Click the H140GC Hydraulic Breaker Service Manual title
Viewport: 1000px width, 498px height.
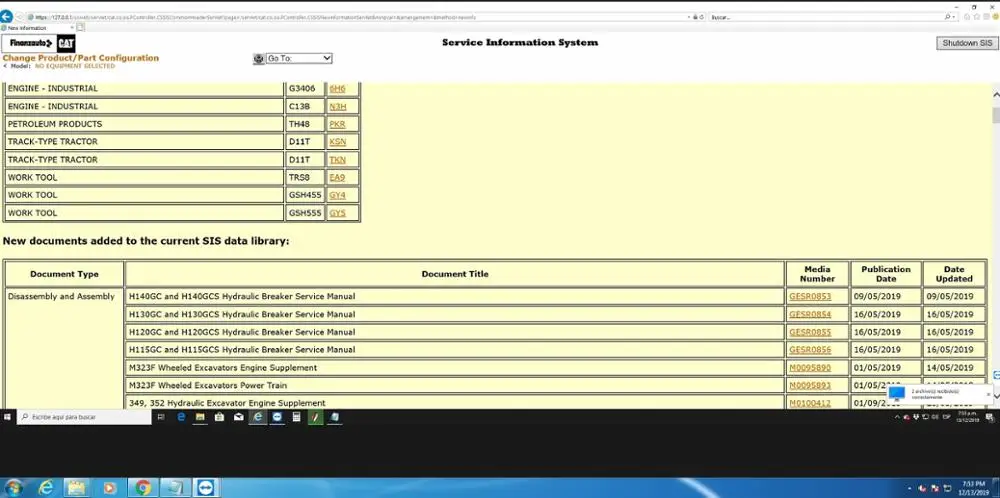point(242,297)
